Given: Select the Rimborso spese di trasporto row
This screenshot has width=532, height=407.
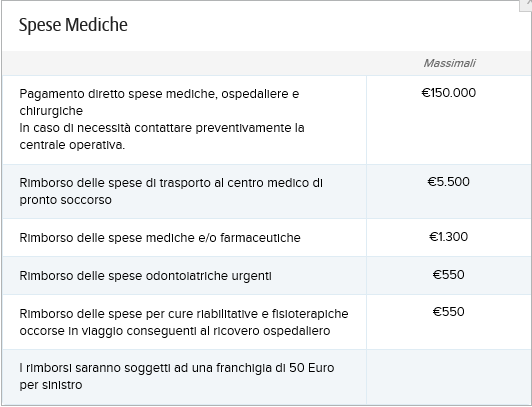Looking at the screenshot, I should point(266,192).
